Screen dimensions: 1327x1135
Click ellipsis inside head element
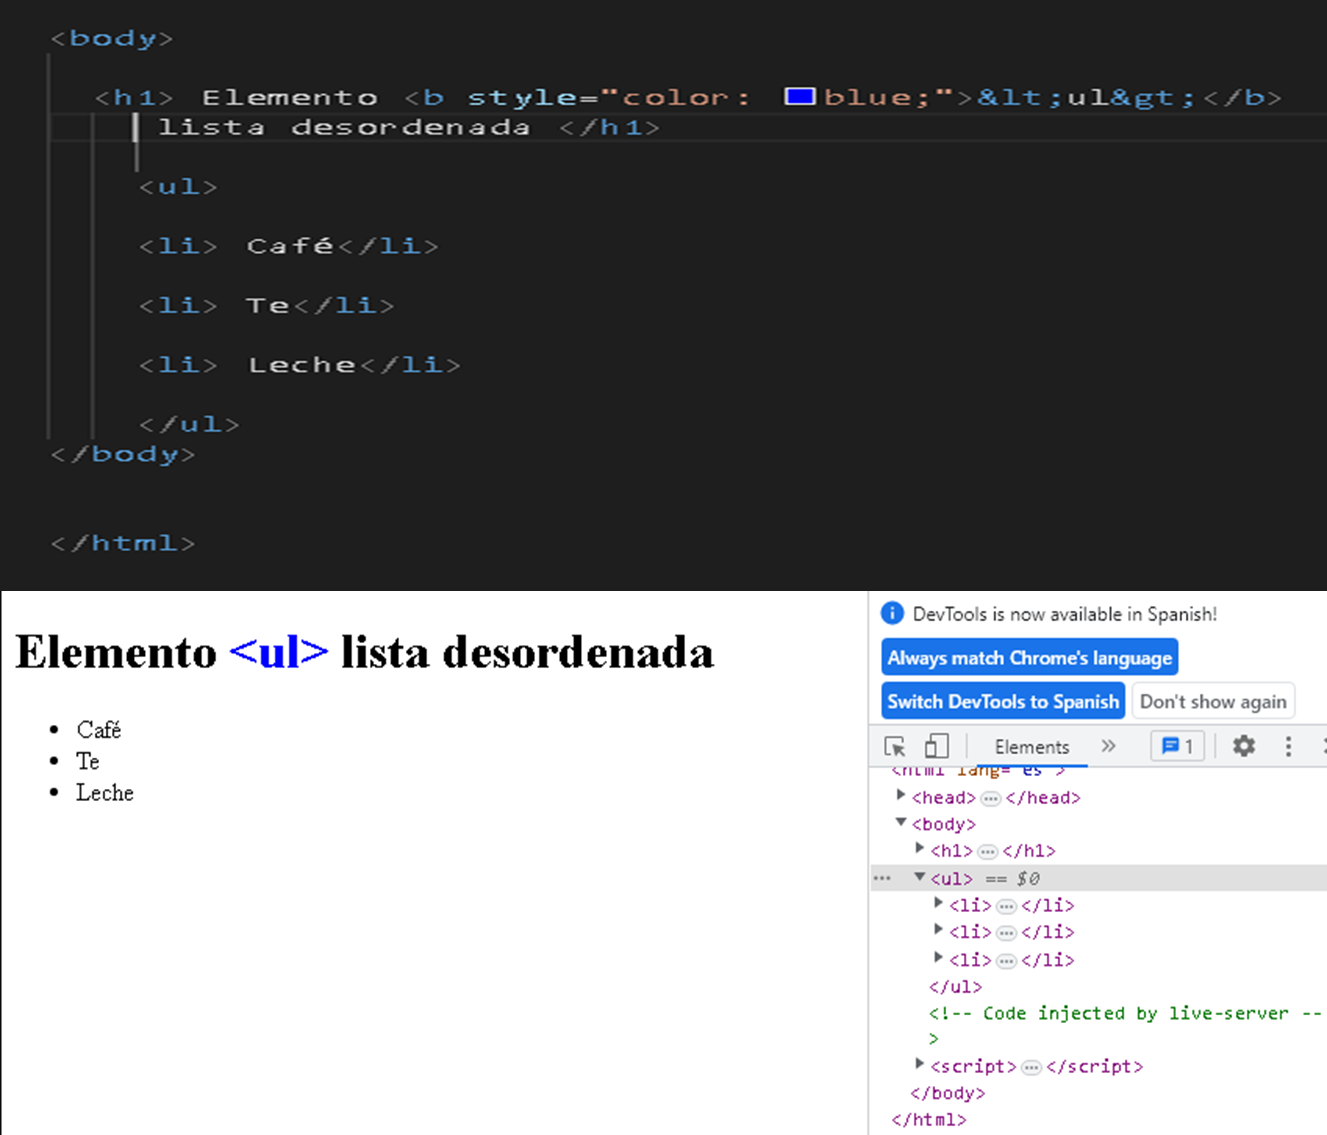click(990, 798)
